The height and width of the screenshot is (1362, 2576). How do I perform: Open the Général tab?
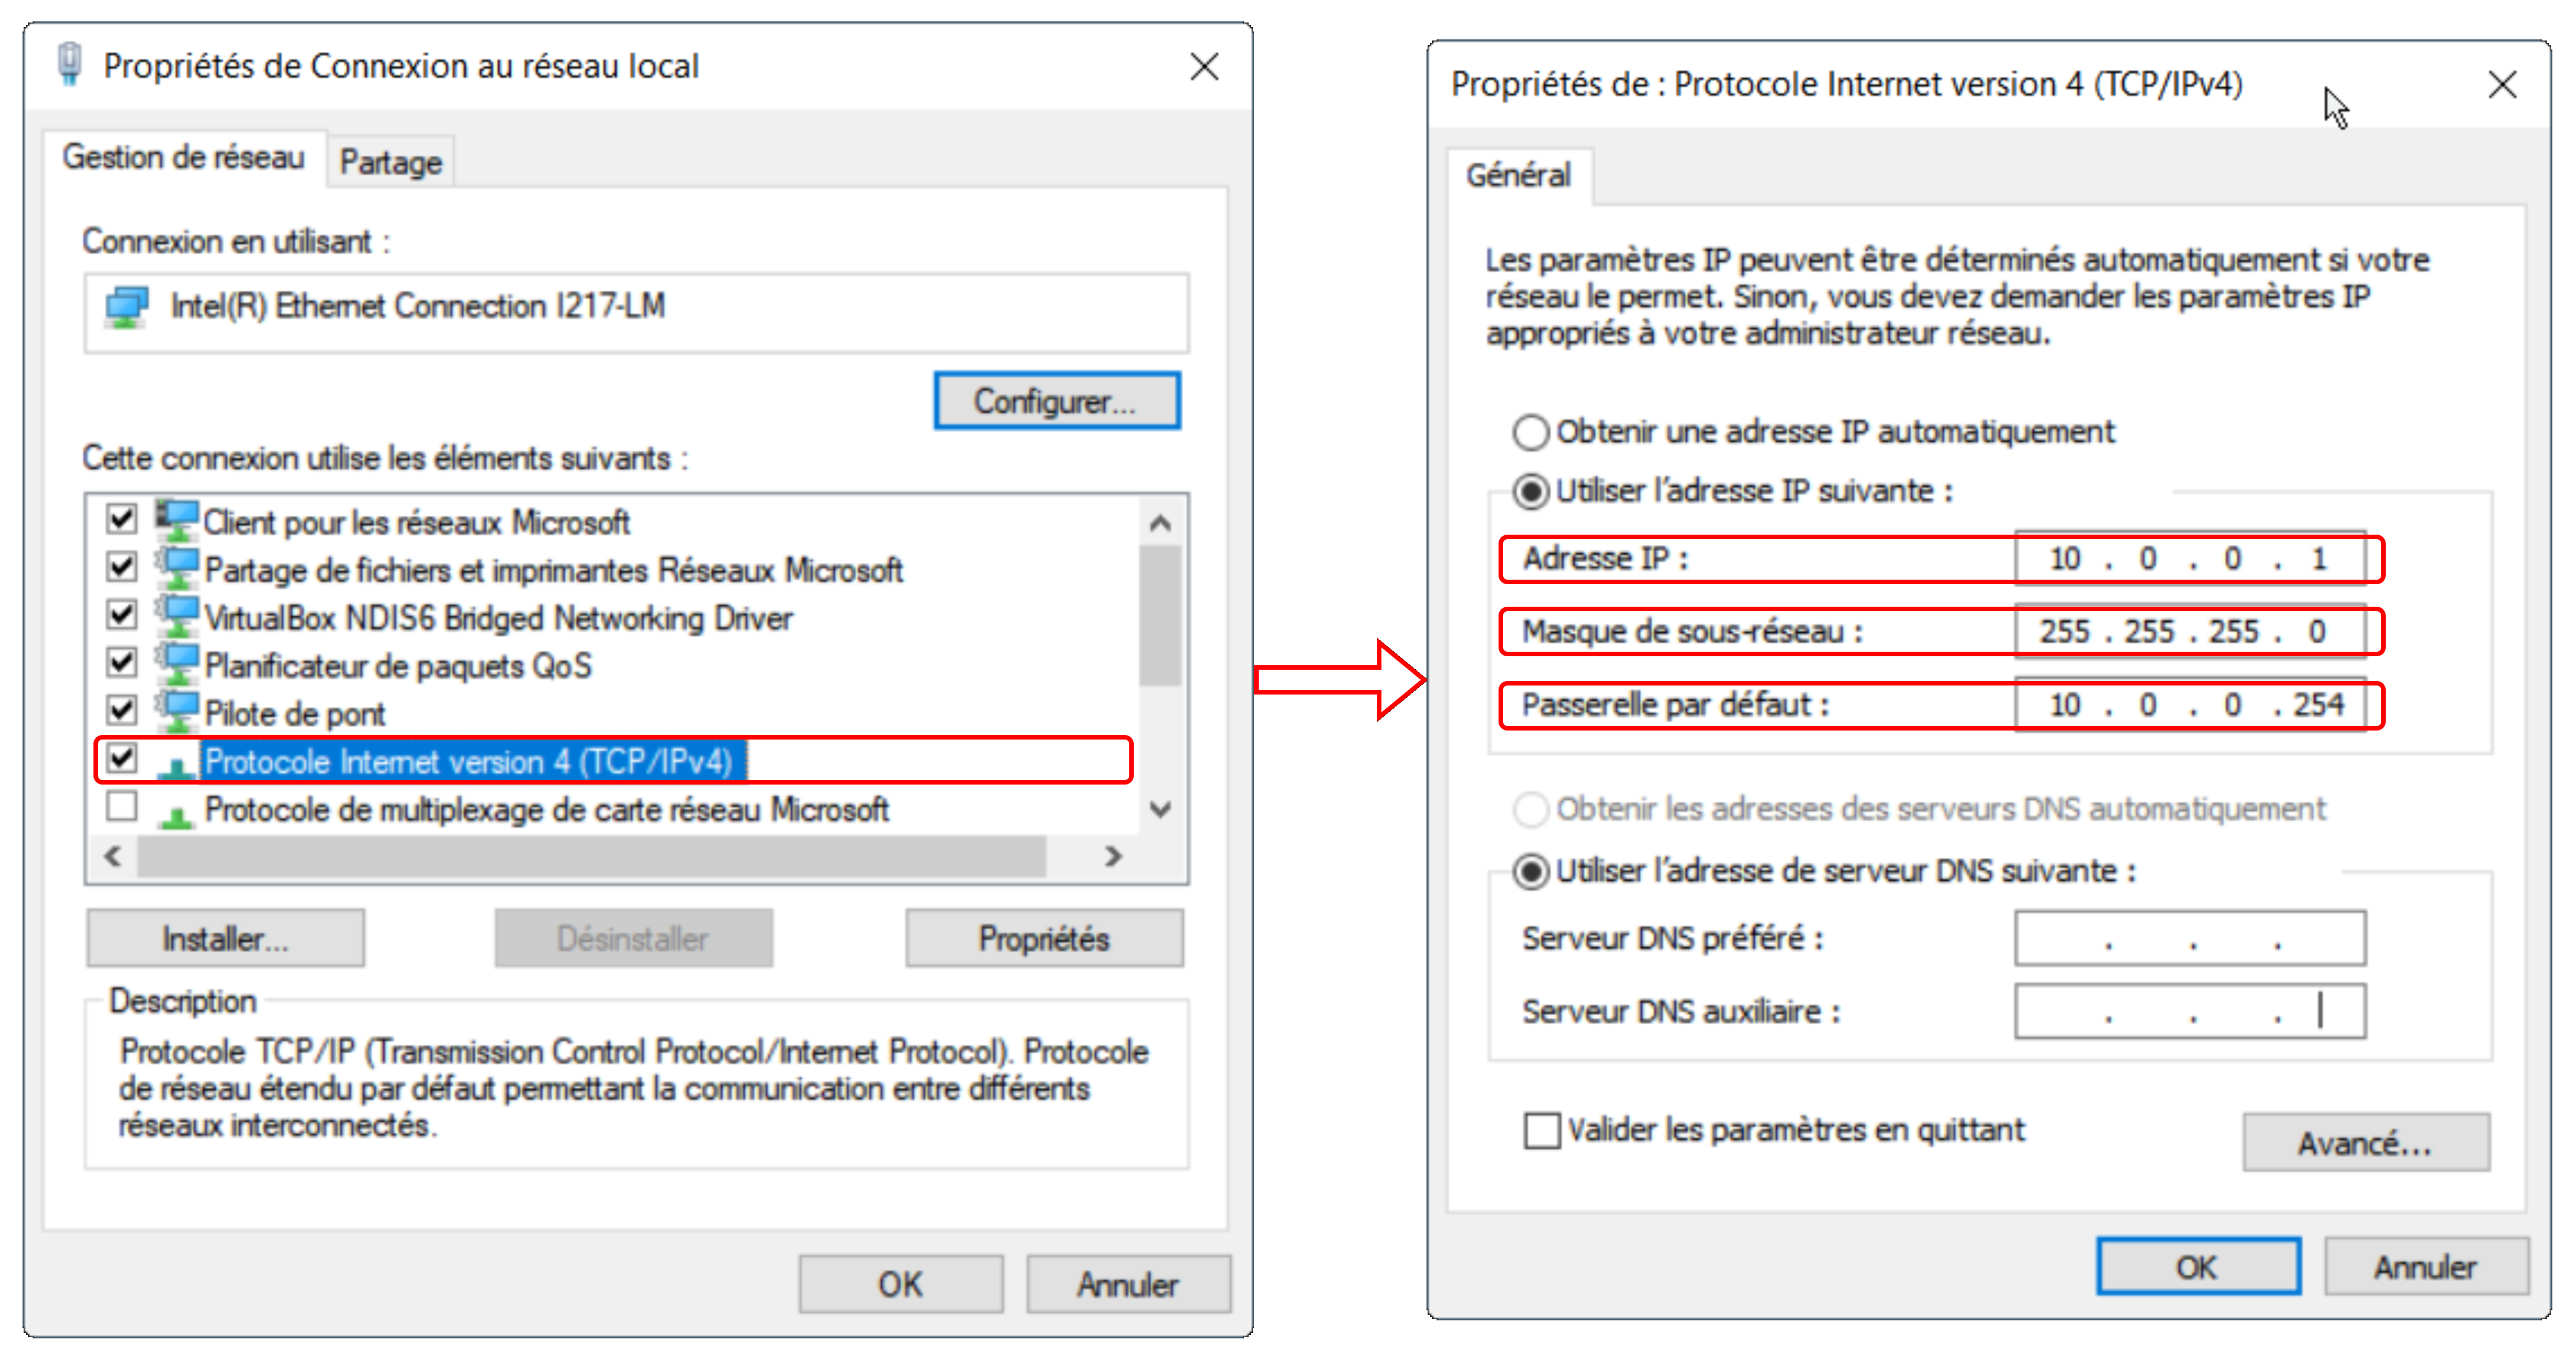pos(1517,176)
